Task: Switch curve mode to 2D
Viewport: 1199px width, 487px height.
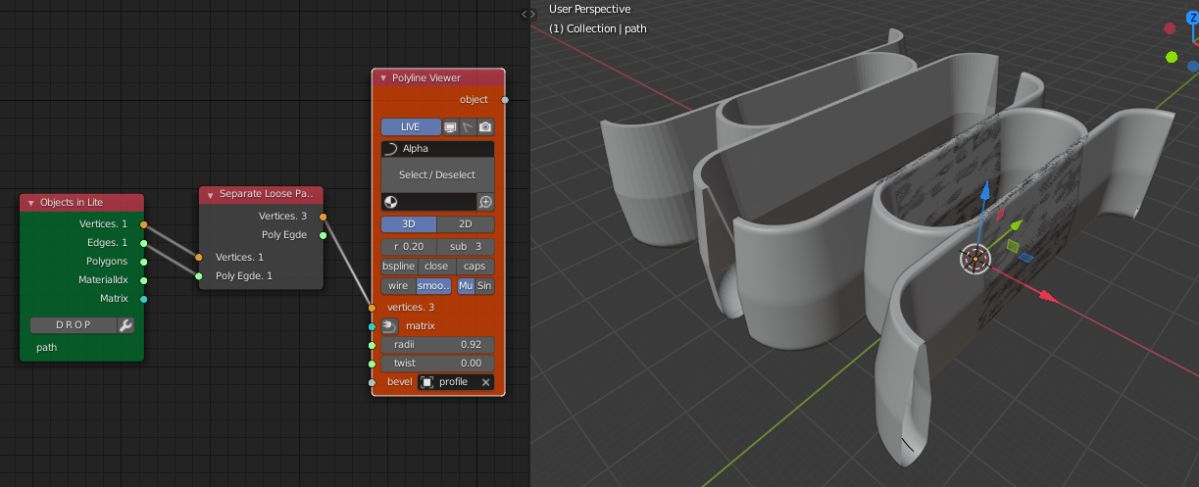Action: (x=466, y=224)
